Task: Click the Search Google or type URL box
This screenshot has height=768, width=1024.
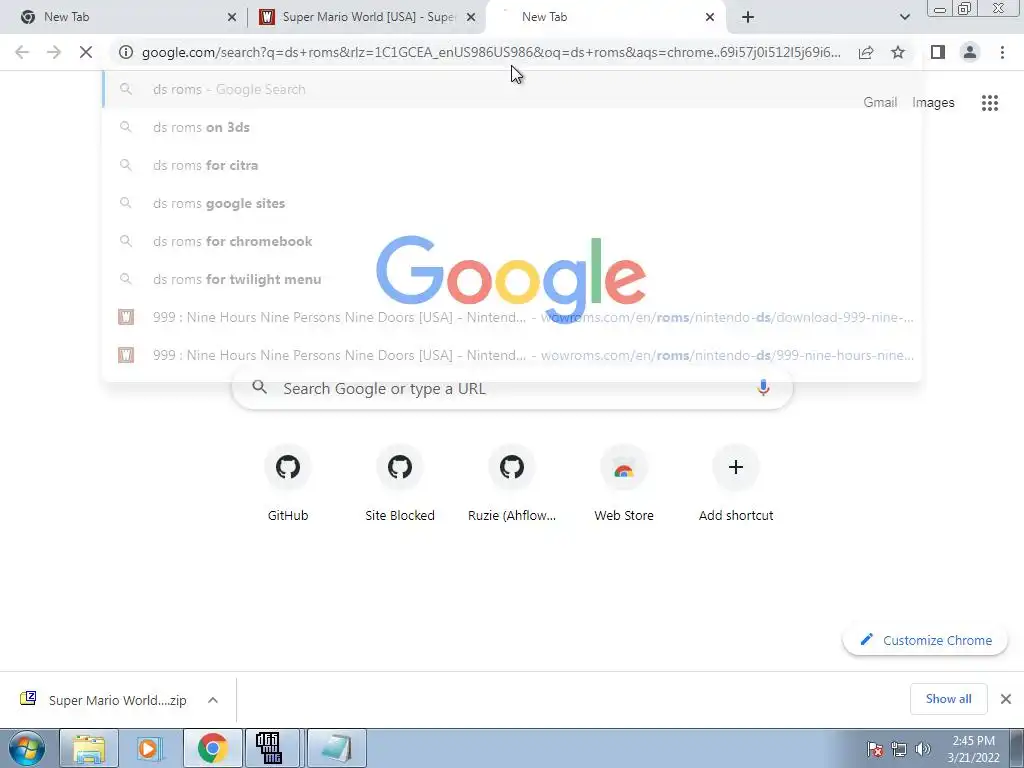Action: [512, 389]
